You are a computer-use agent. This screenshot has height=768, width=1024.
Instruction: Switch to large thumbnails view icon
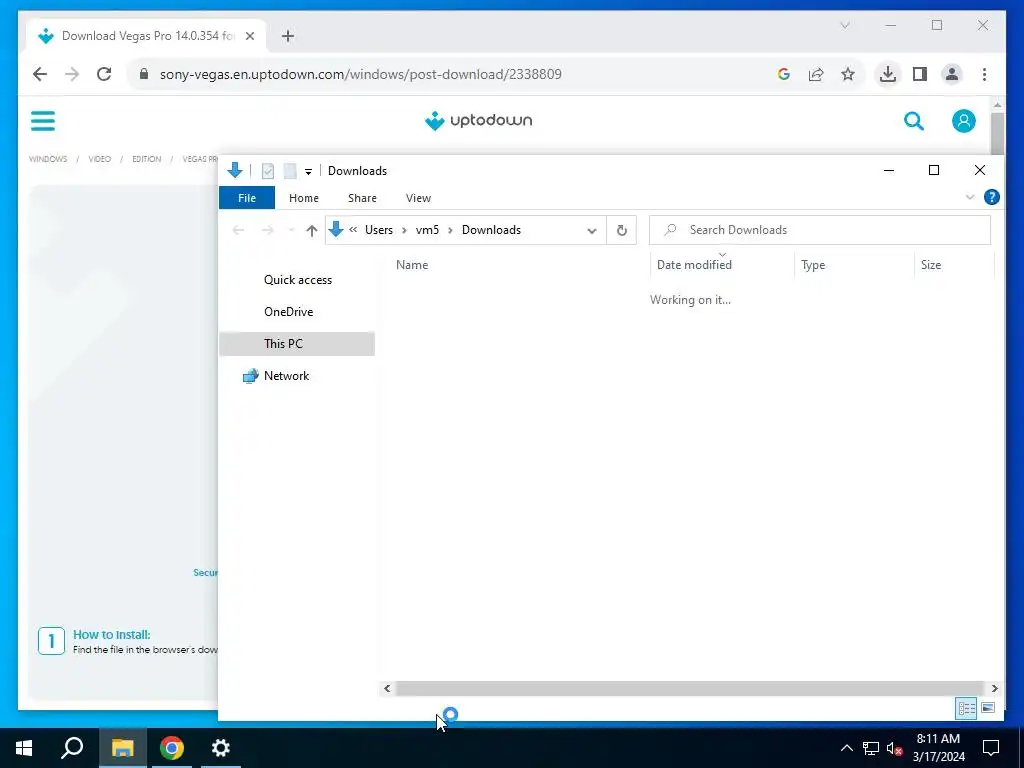point(988,708)
